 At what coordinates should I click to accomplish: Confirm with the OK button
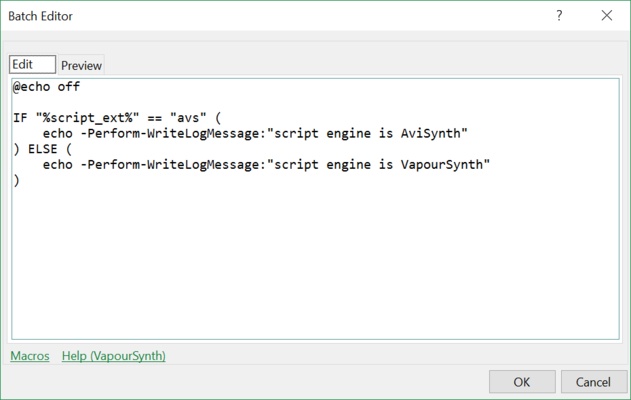521,382
